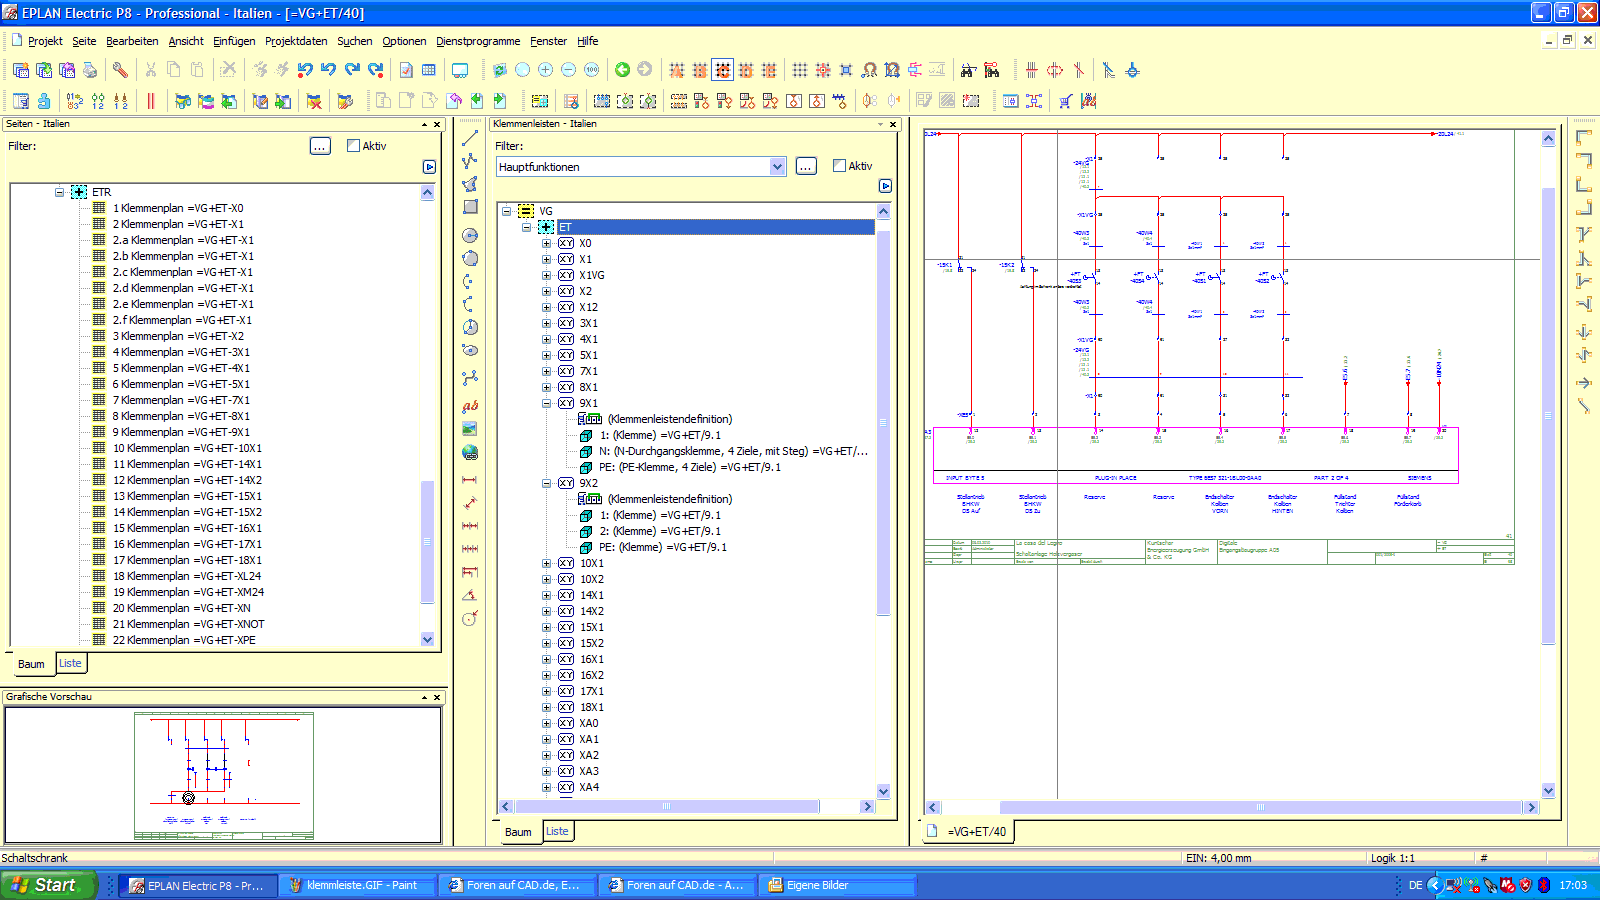The width and height of the screenshot is (1600, 900).
Task: Click the graphic preview thumbnail
Action: click(x=224, y=776)
